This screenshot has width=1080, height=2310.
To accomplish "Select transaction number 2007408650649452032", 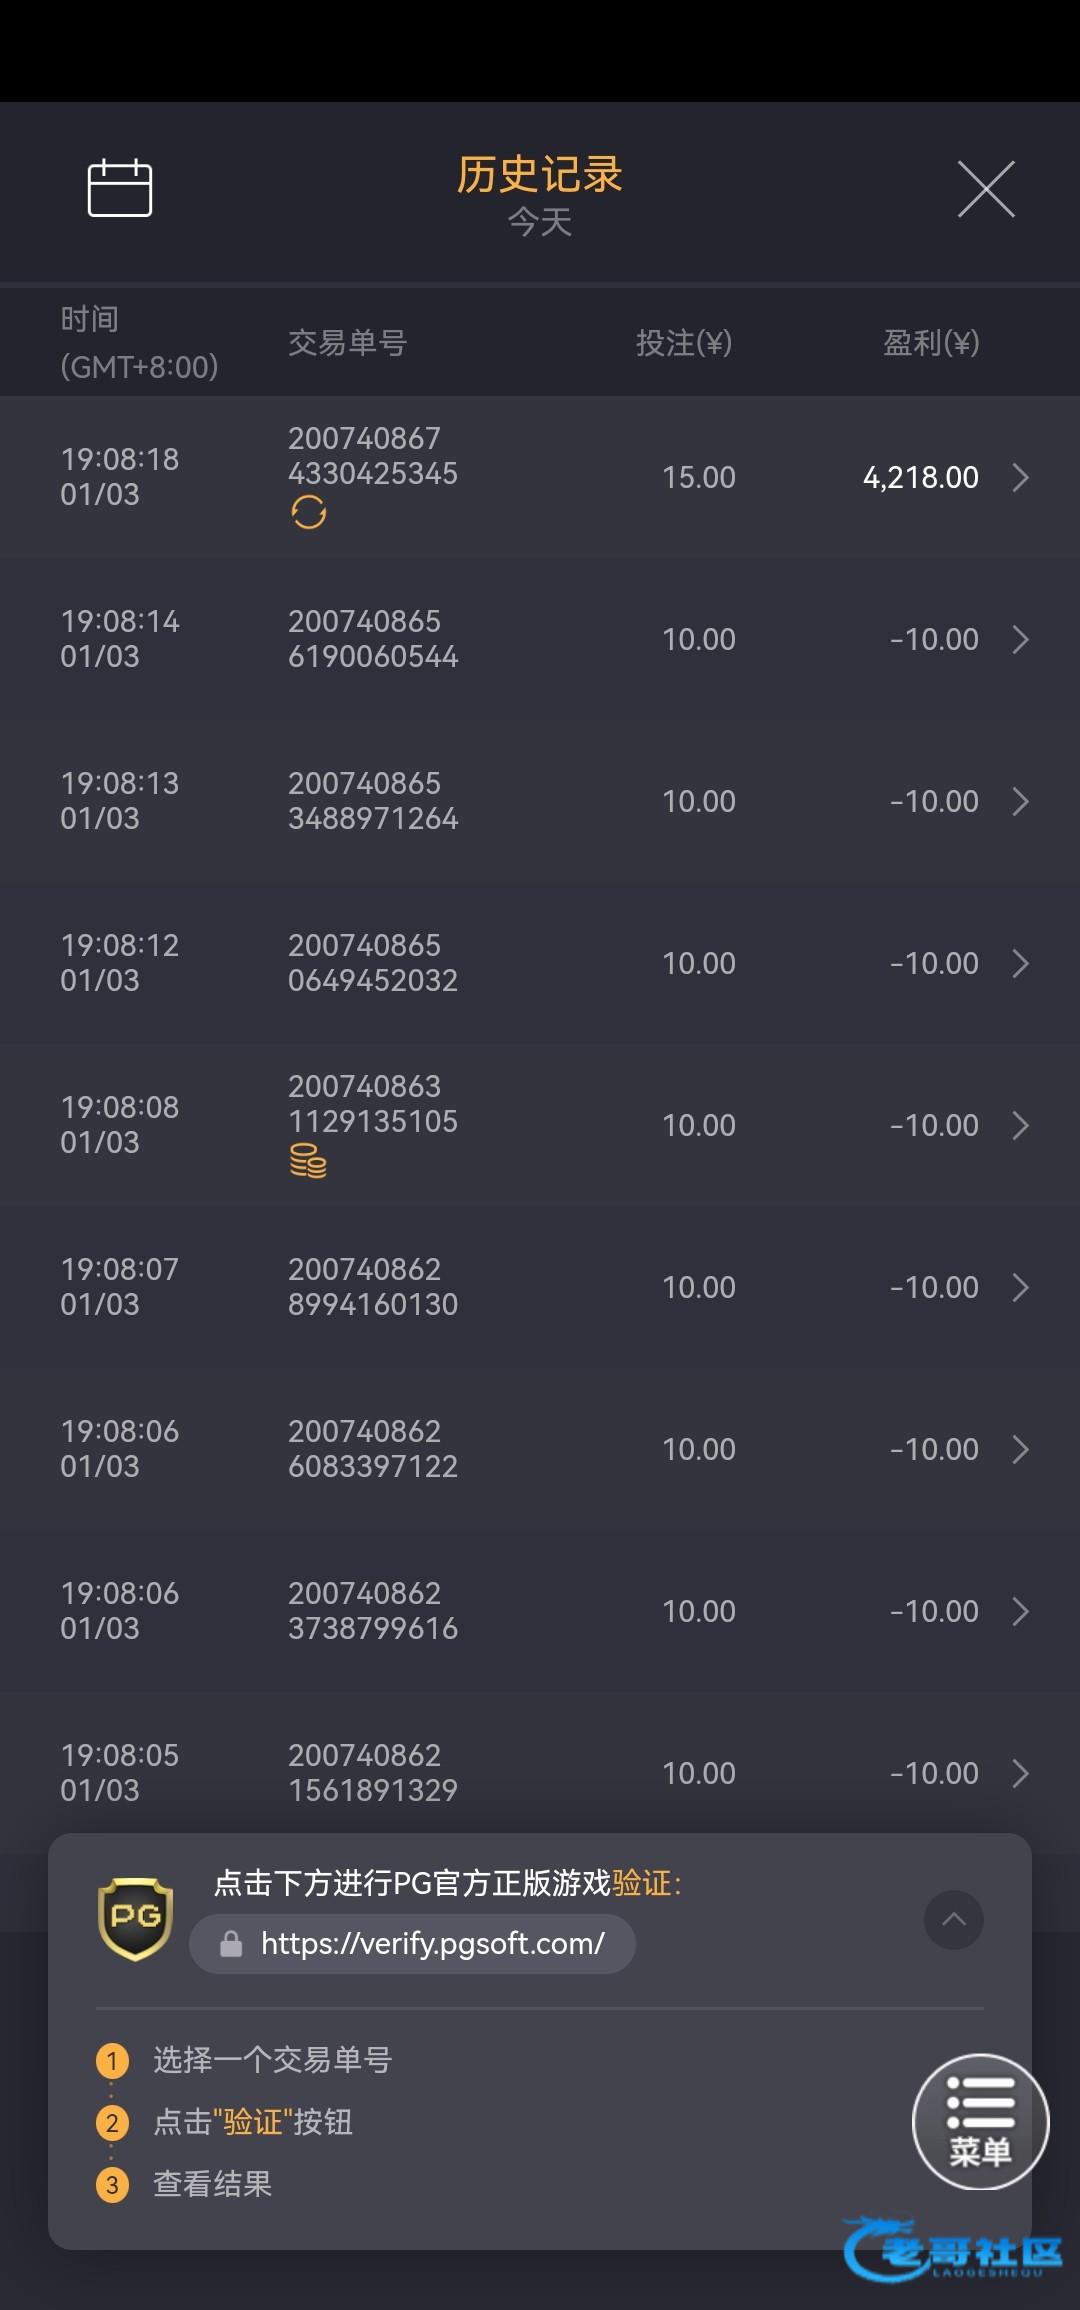I will point(372,963).
